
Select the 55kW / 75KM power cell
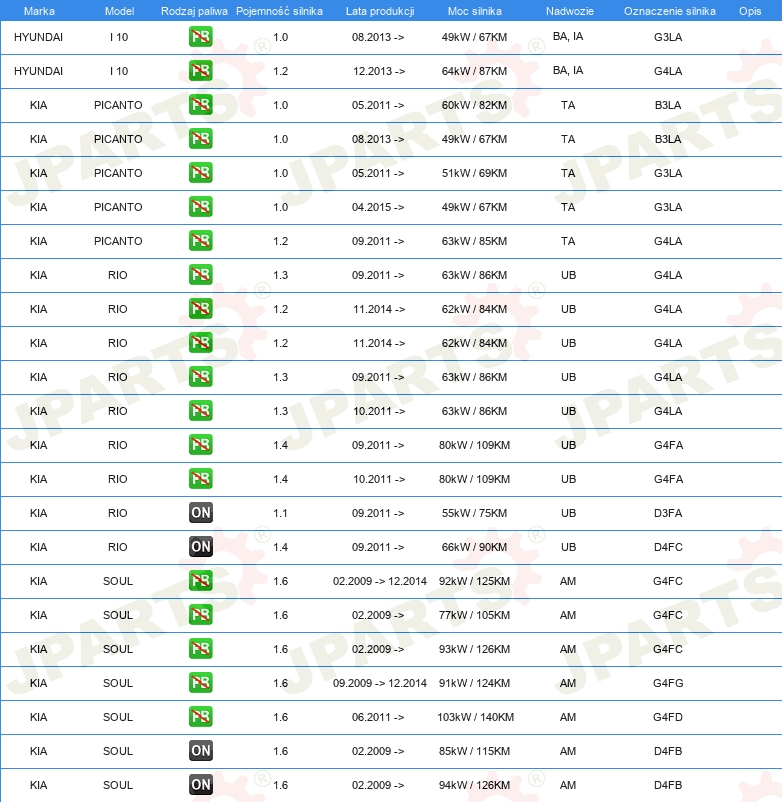[475, 514]
